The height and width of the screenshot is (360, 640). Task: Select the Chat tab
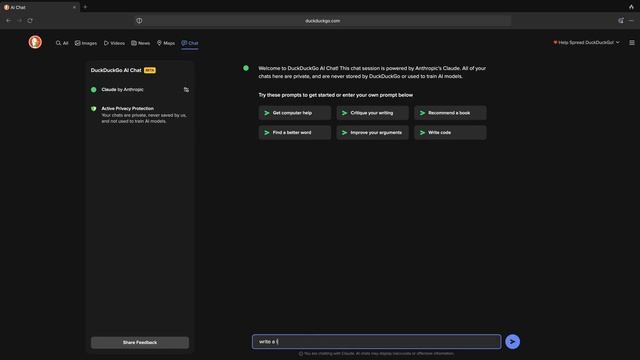pyautogui.click(x=190, y=43)
